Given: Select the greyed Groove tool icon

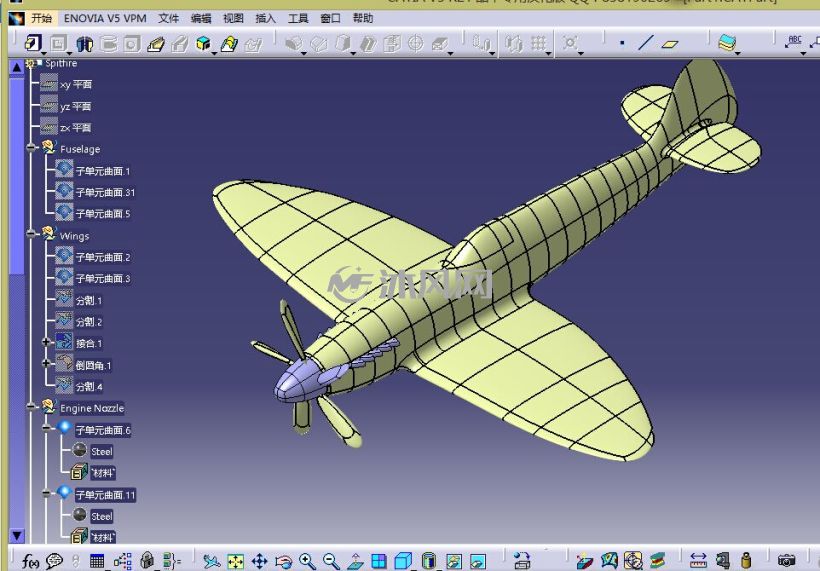Looking at the screenshot, I should coord(108,43).
